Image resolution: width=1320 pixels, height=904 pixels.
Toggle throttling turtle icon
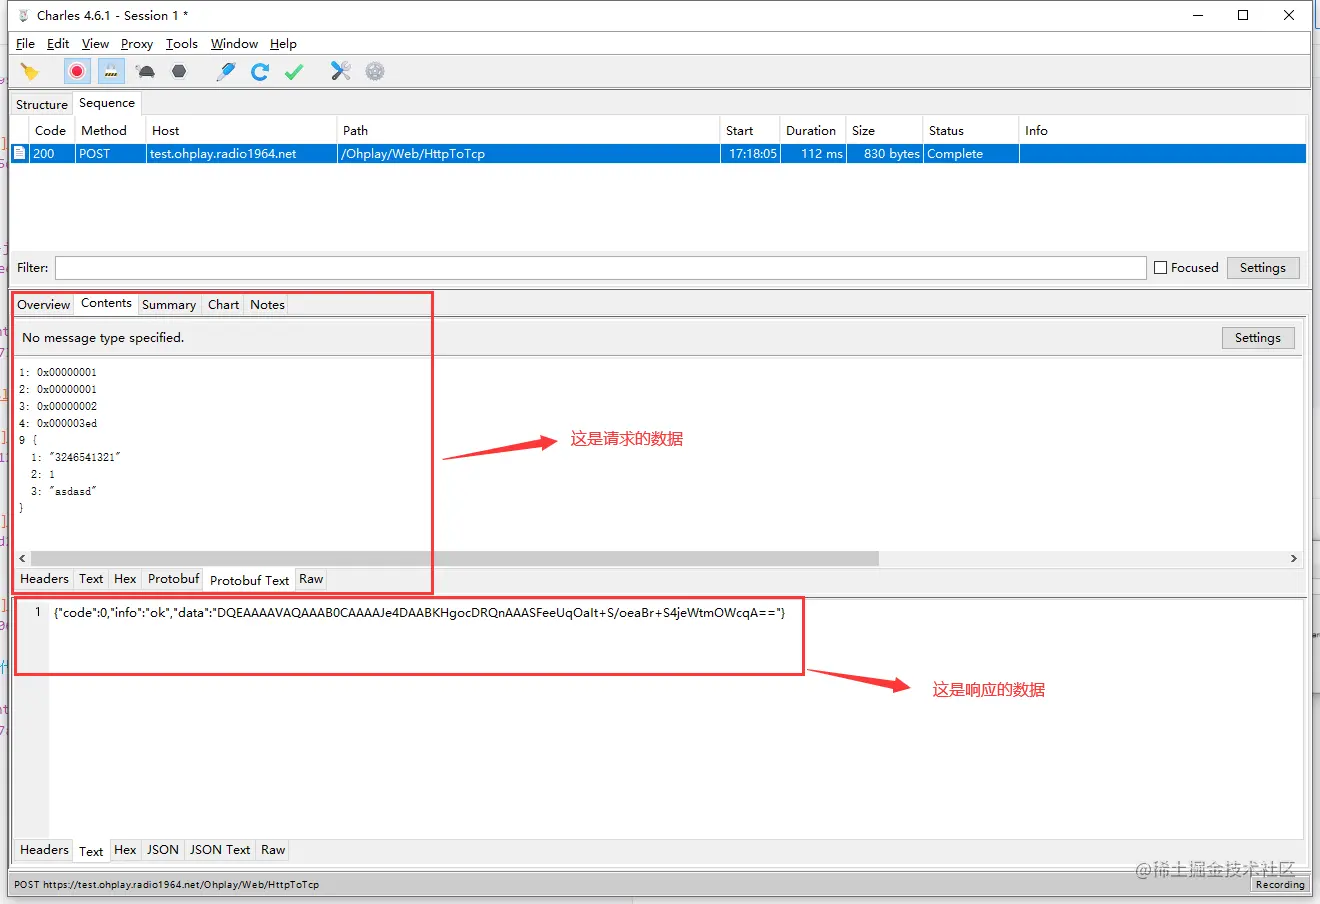(x=146, y=72)
